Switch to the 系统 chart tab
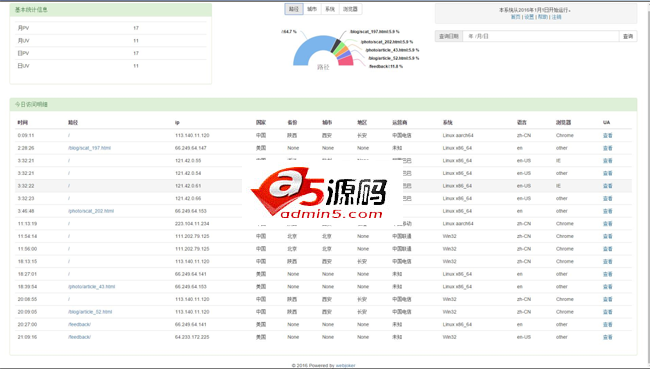 pyautogui.click(x=330, y=9)
